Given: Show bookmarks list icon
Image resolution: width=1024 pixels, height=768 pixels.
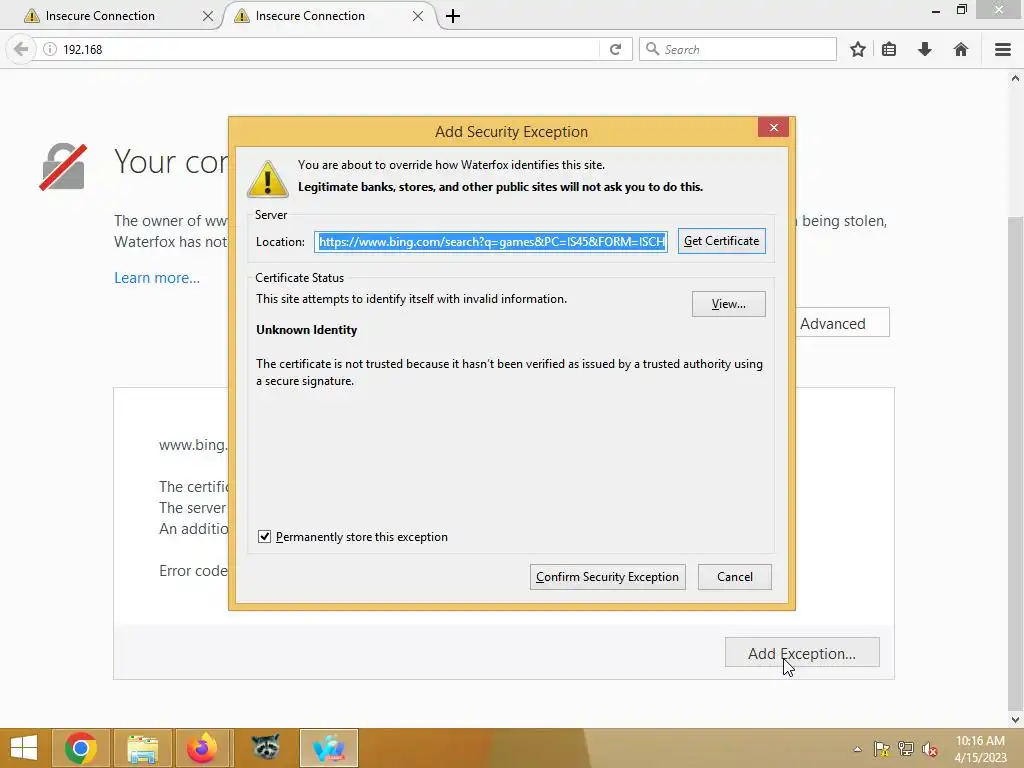Looking at the screenshot, I should click(x=889, y=49).
